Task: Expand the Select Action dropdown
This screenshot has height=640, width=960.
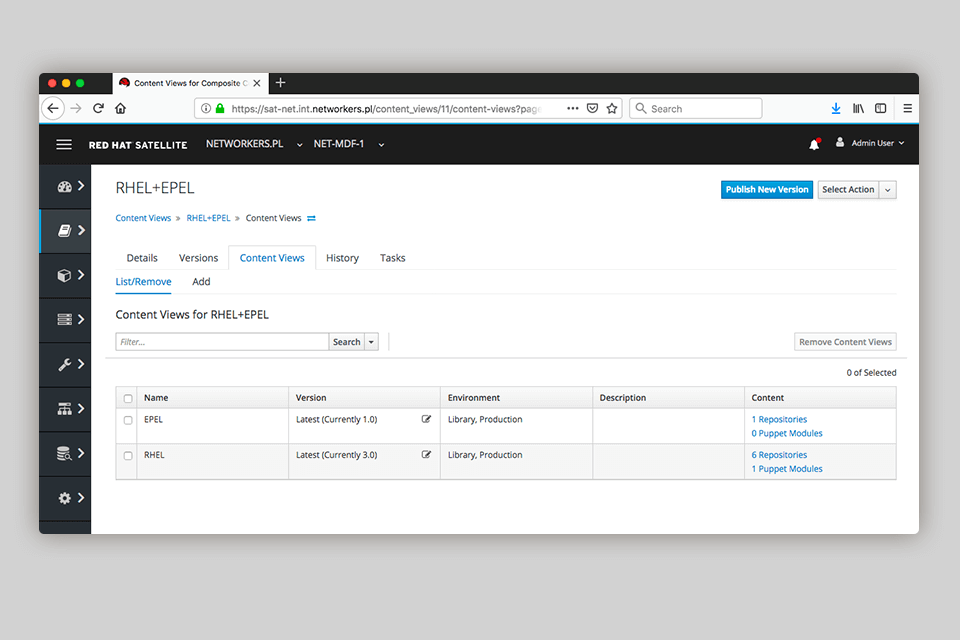Action: [x=888, y=190]
